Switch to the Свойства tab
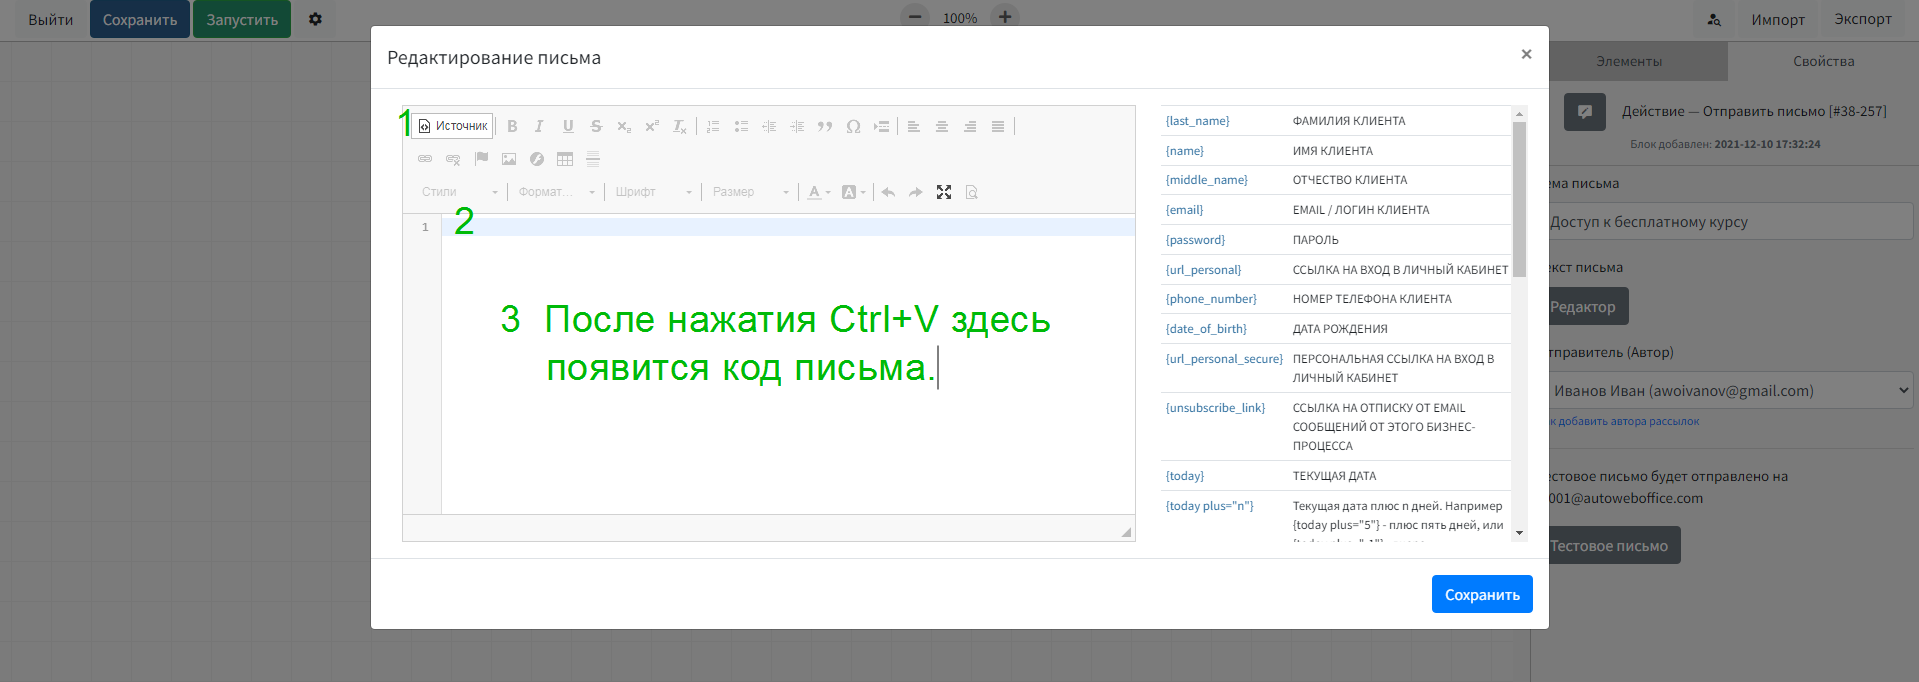 (1823, 61)
